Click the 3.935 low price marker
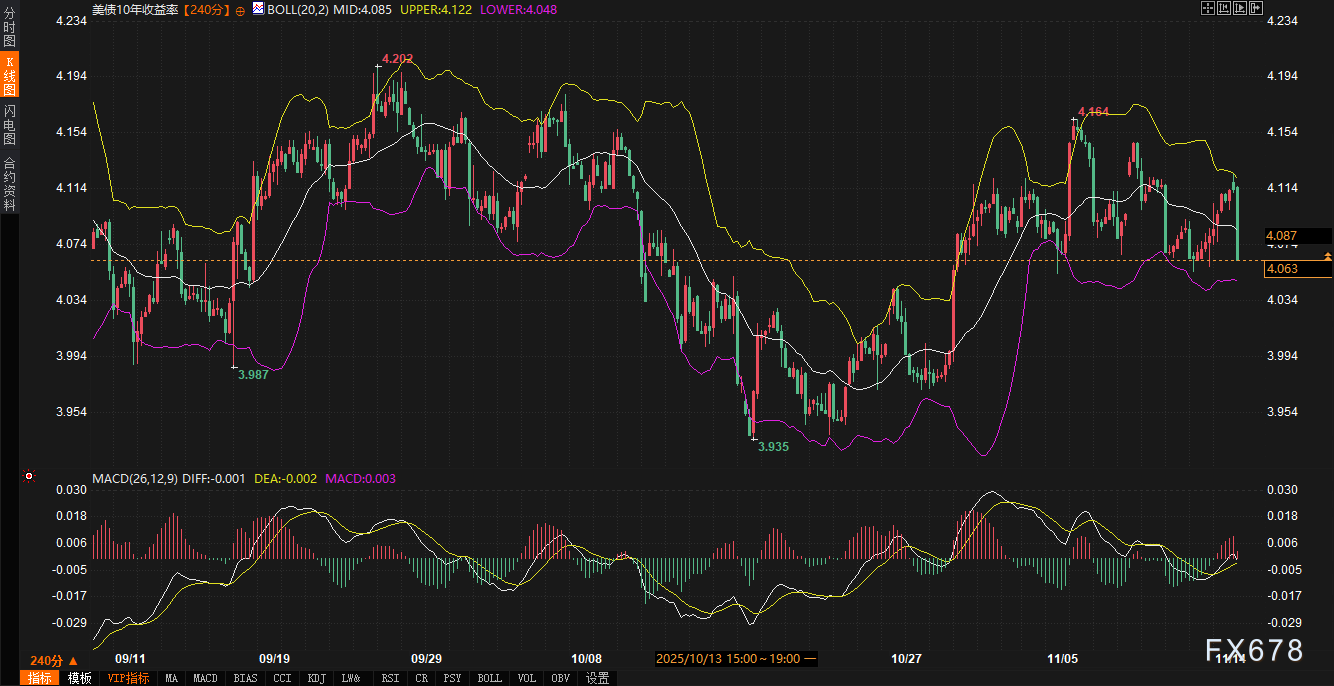This screenshot has height=686, width=1334. pyautogui.click(x=773, y=447)
